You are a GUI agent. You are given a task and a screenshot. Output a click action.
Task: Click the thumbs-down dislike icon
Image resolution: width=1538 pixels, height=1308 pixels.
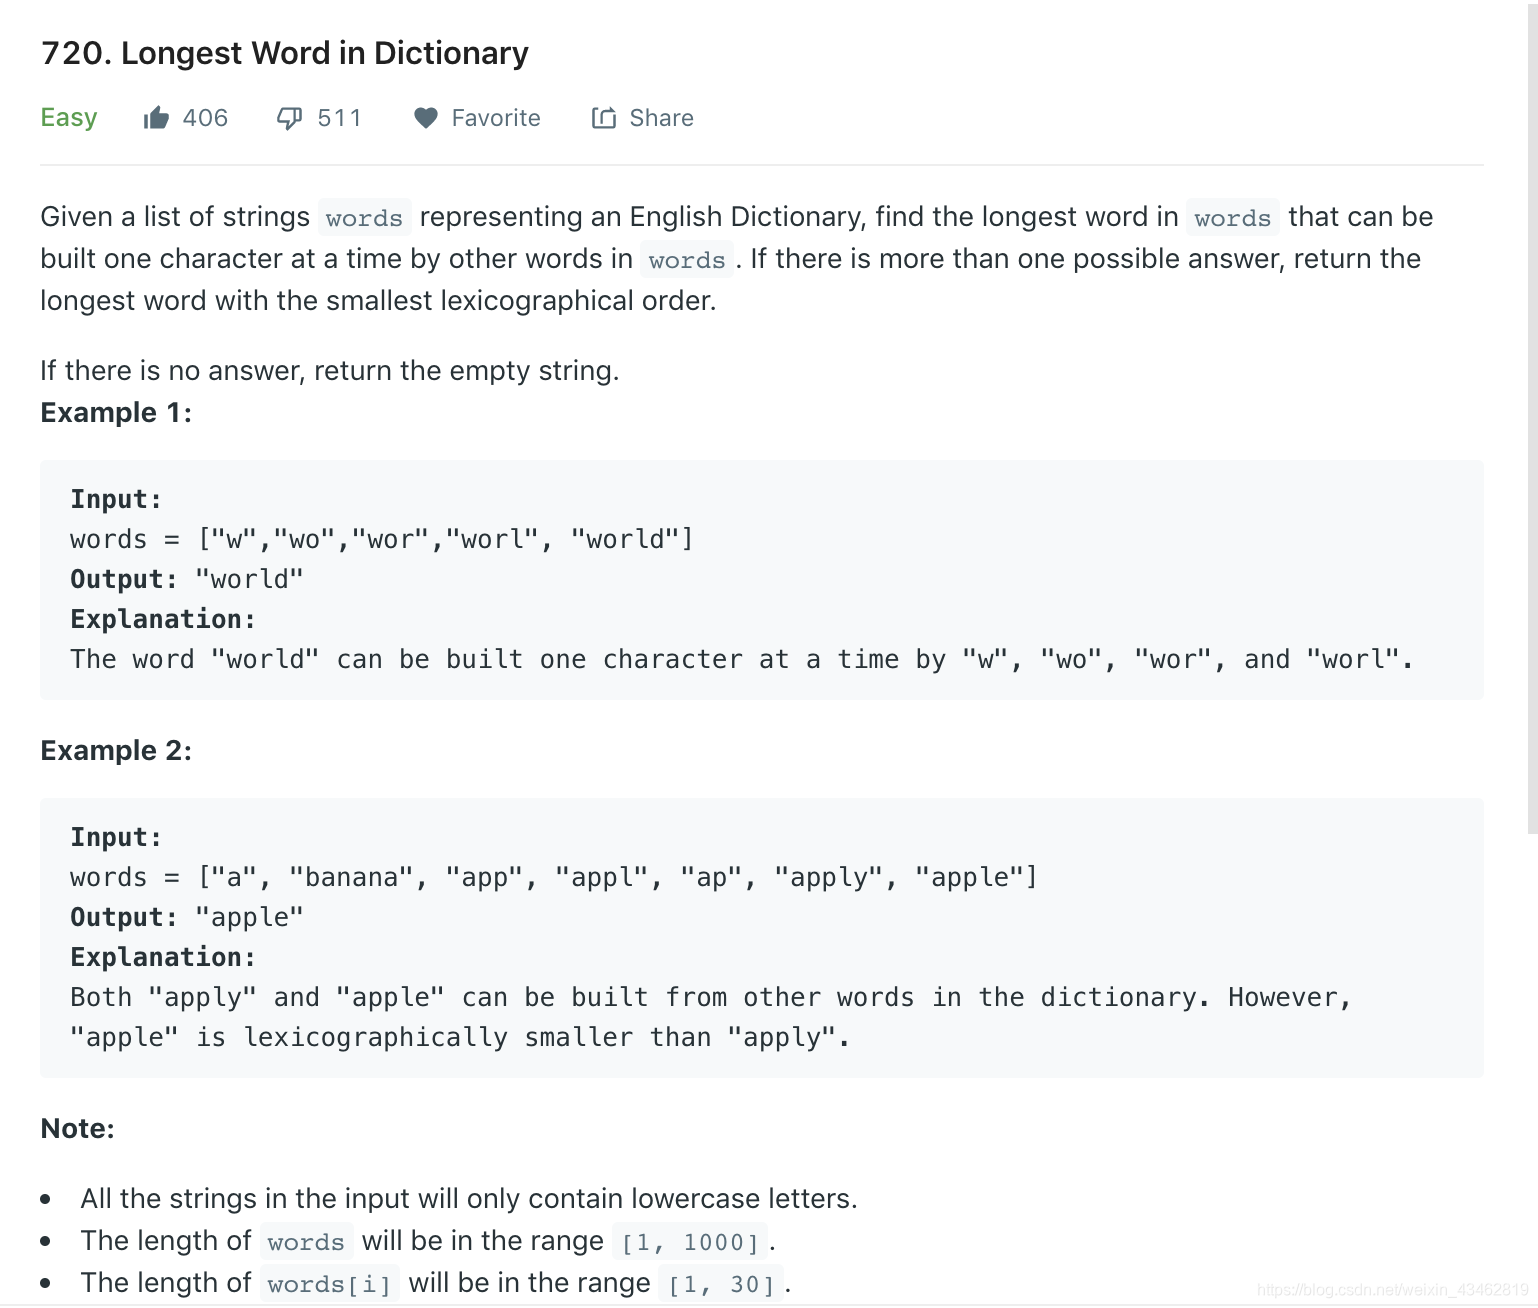coord(289,119)
